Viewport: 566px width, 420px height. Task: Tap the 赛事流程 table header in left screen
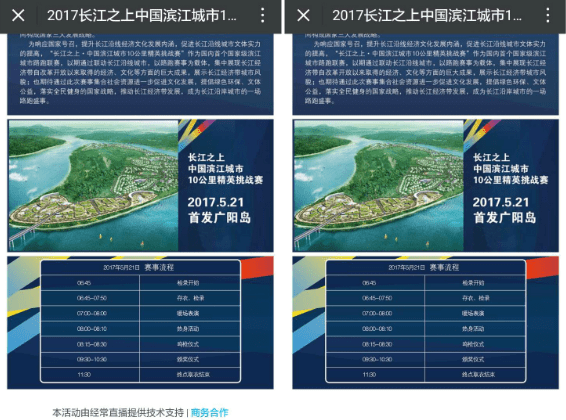coord(140,267)
